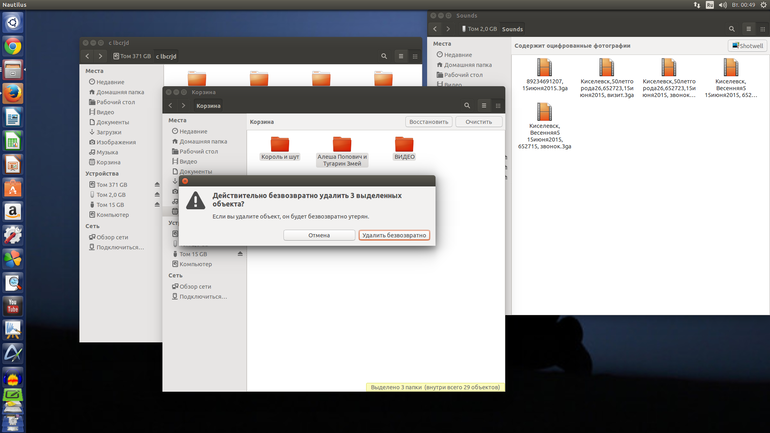Viewport: 770px width, 433px height.
Task: Select the Король и шут folder
Action: pos(280,148)
